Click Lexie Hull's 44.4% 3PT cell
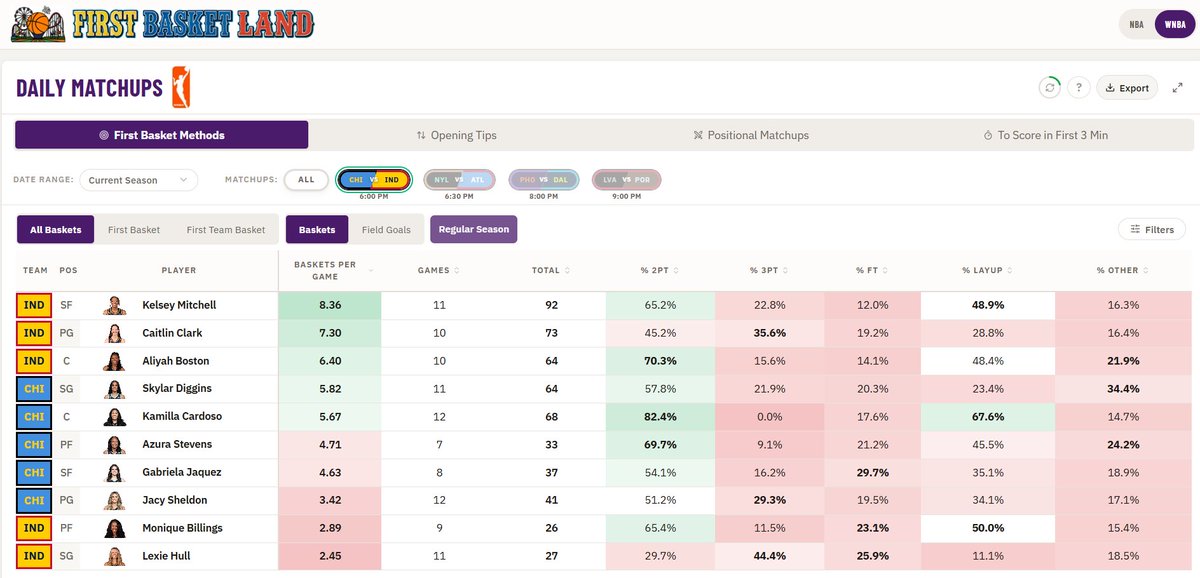Viewport: 1200px width, 578px height. (770, 556)
